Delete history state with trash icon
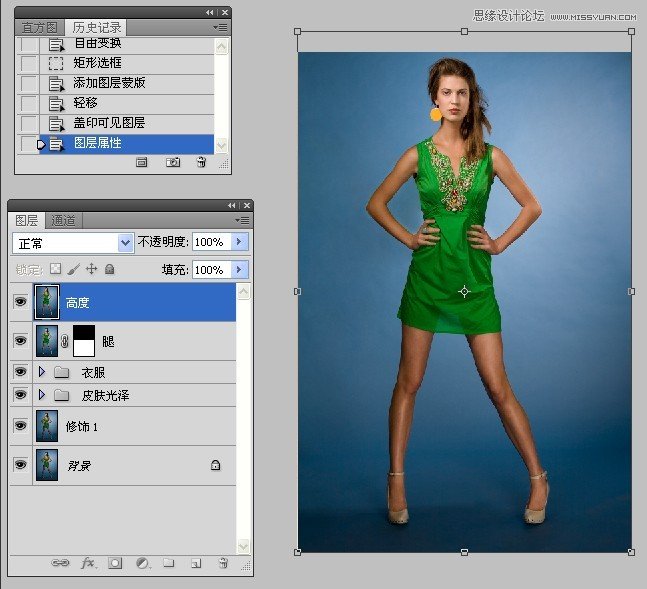 pos(201,162)
